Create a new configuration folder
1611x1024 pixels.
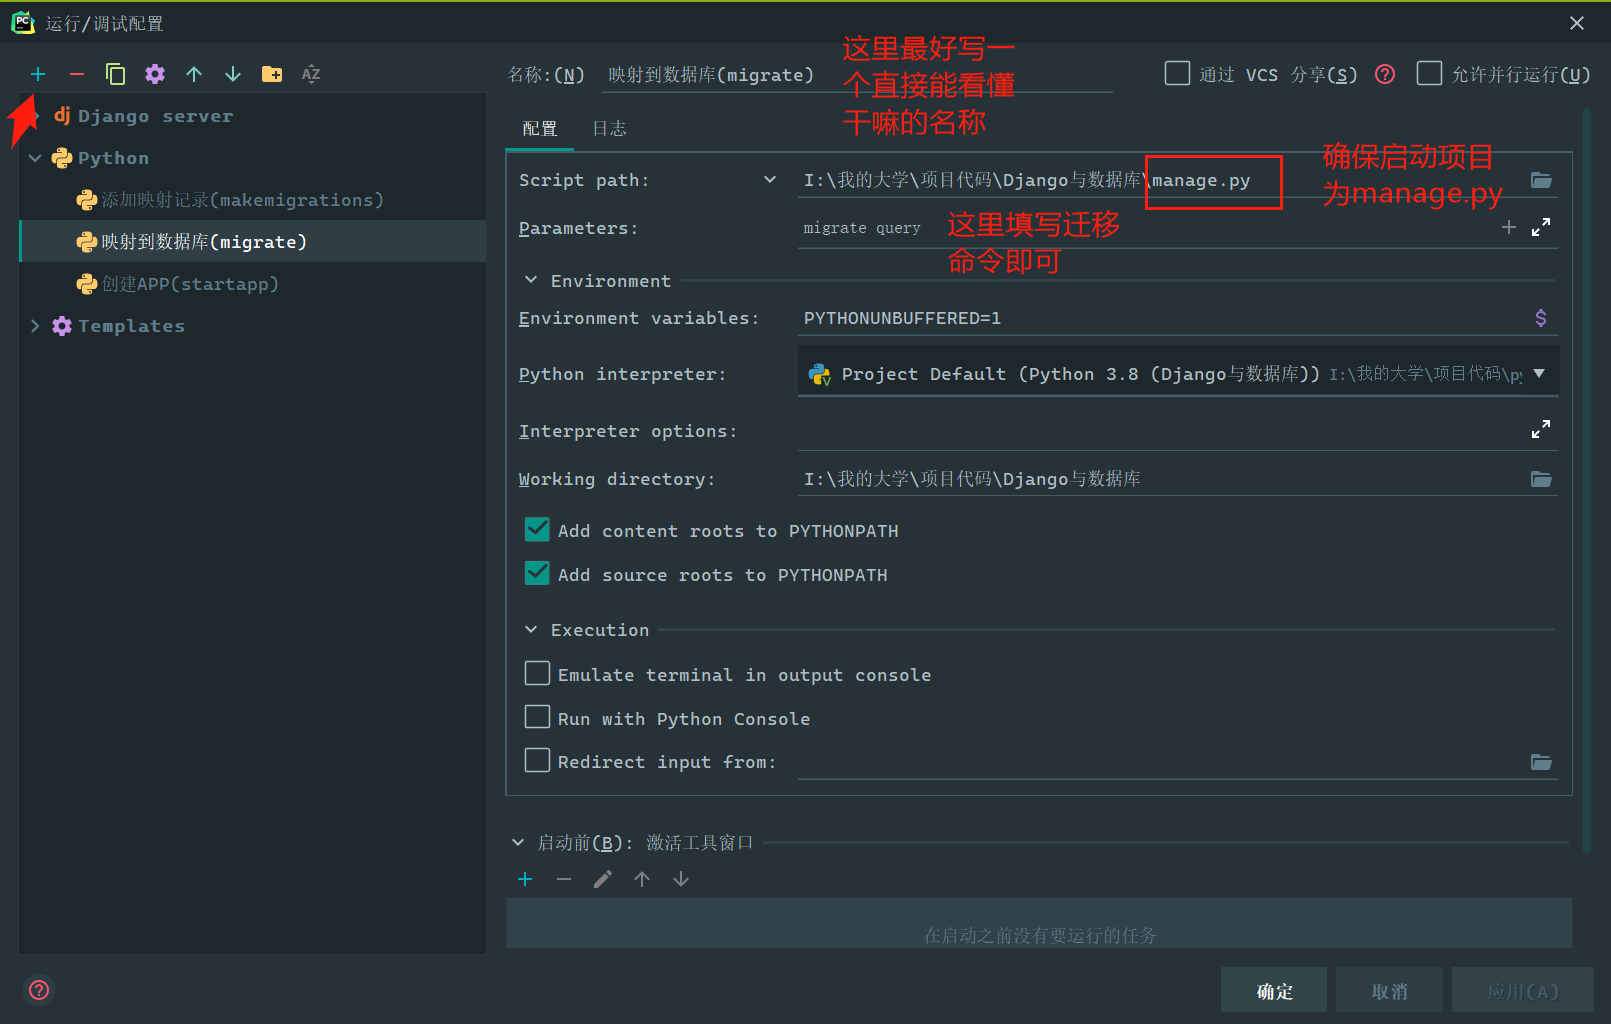[x=271, y=73]
